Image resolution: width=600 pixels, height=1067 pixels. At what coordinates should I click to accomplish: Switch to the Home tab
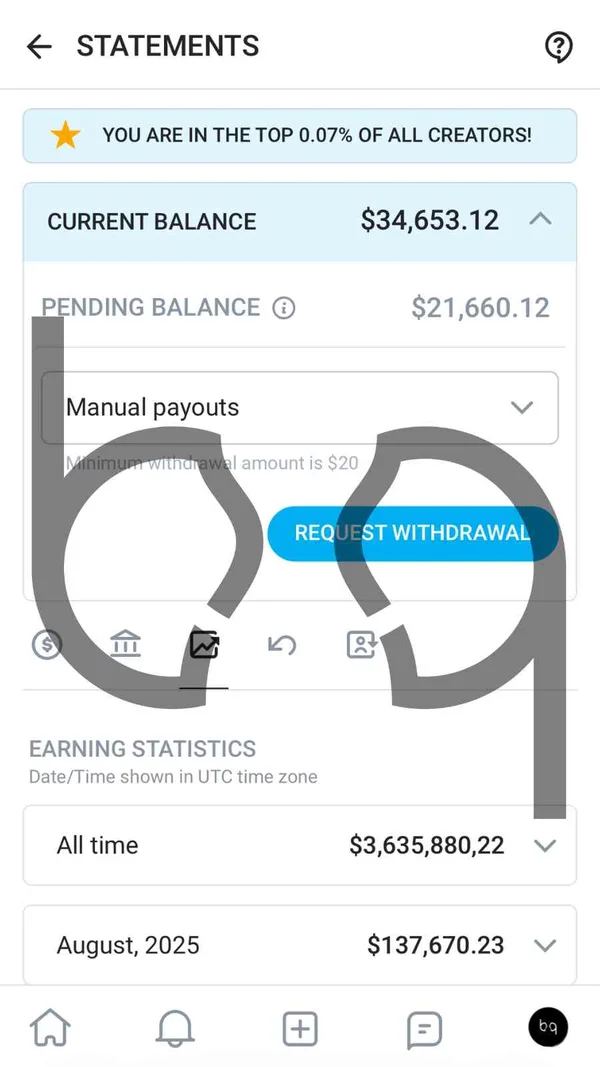(x=51, y=1027)
